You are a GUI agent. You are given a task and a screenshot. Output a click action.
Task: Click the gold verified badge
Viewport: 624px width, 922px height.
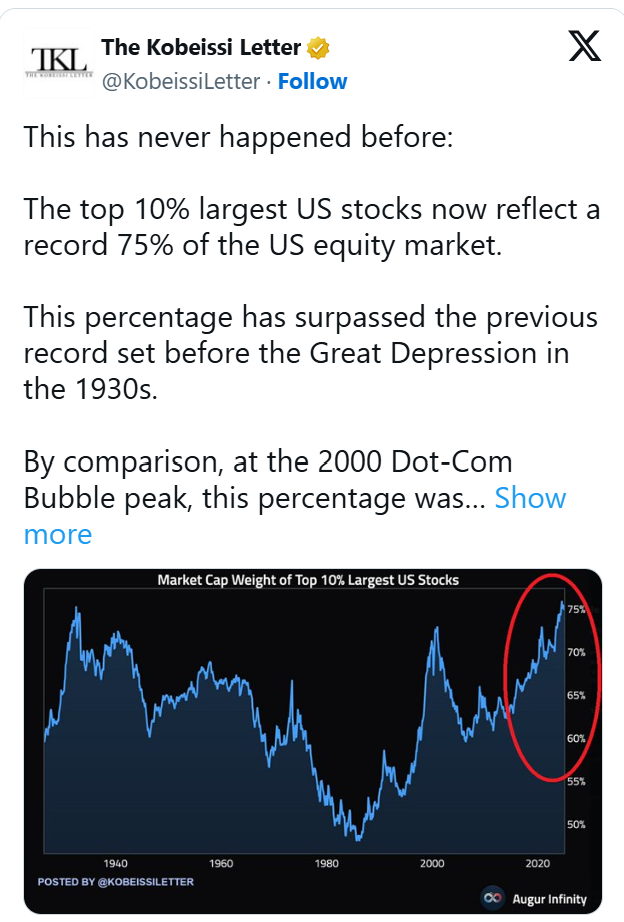click(x=318, y=48)
